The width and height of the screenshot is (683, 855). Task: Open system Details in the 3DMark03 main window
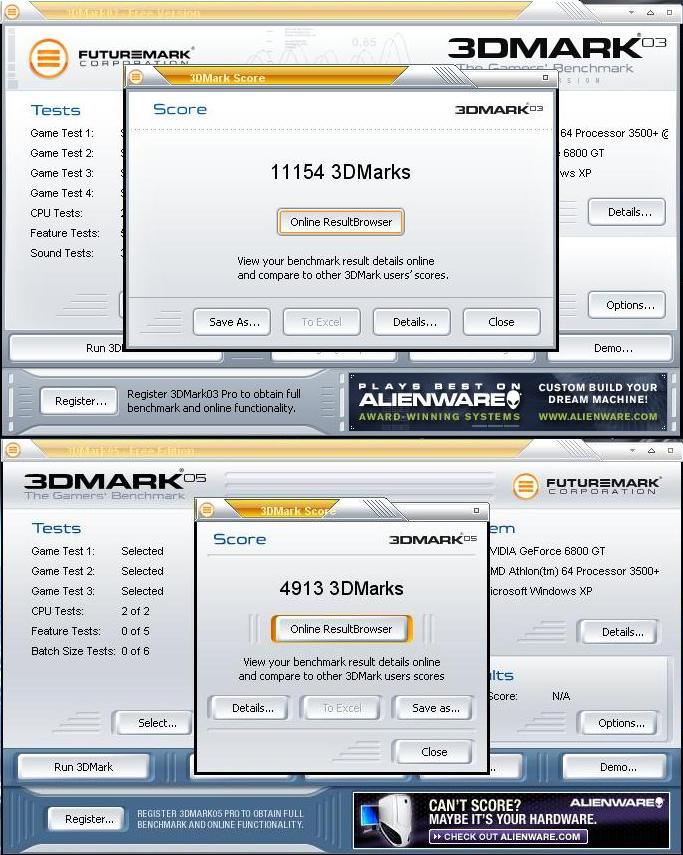pyautogui.click(x=627, y=212)
